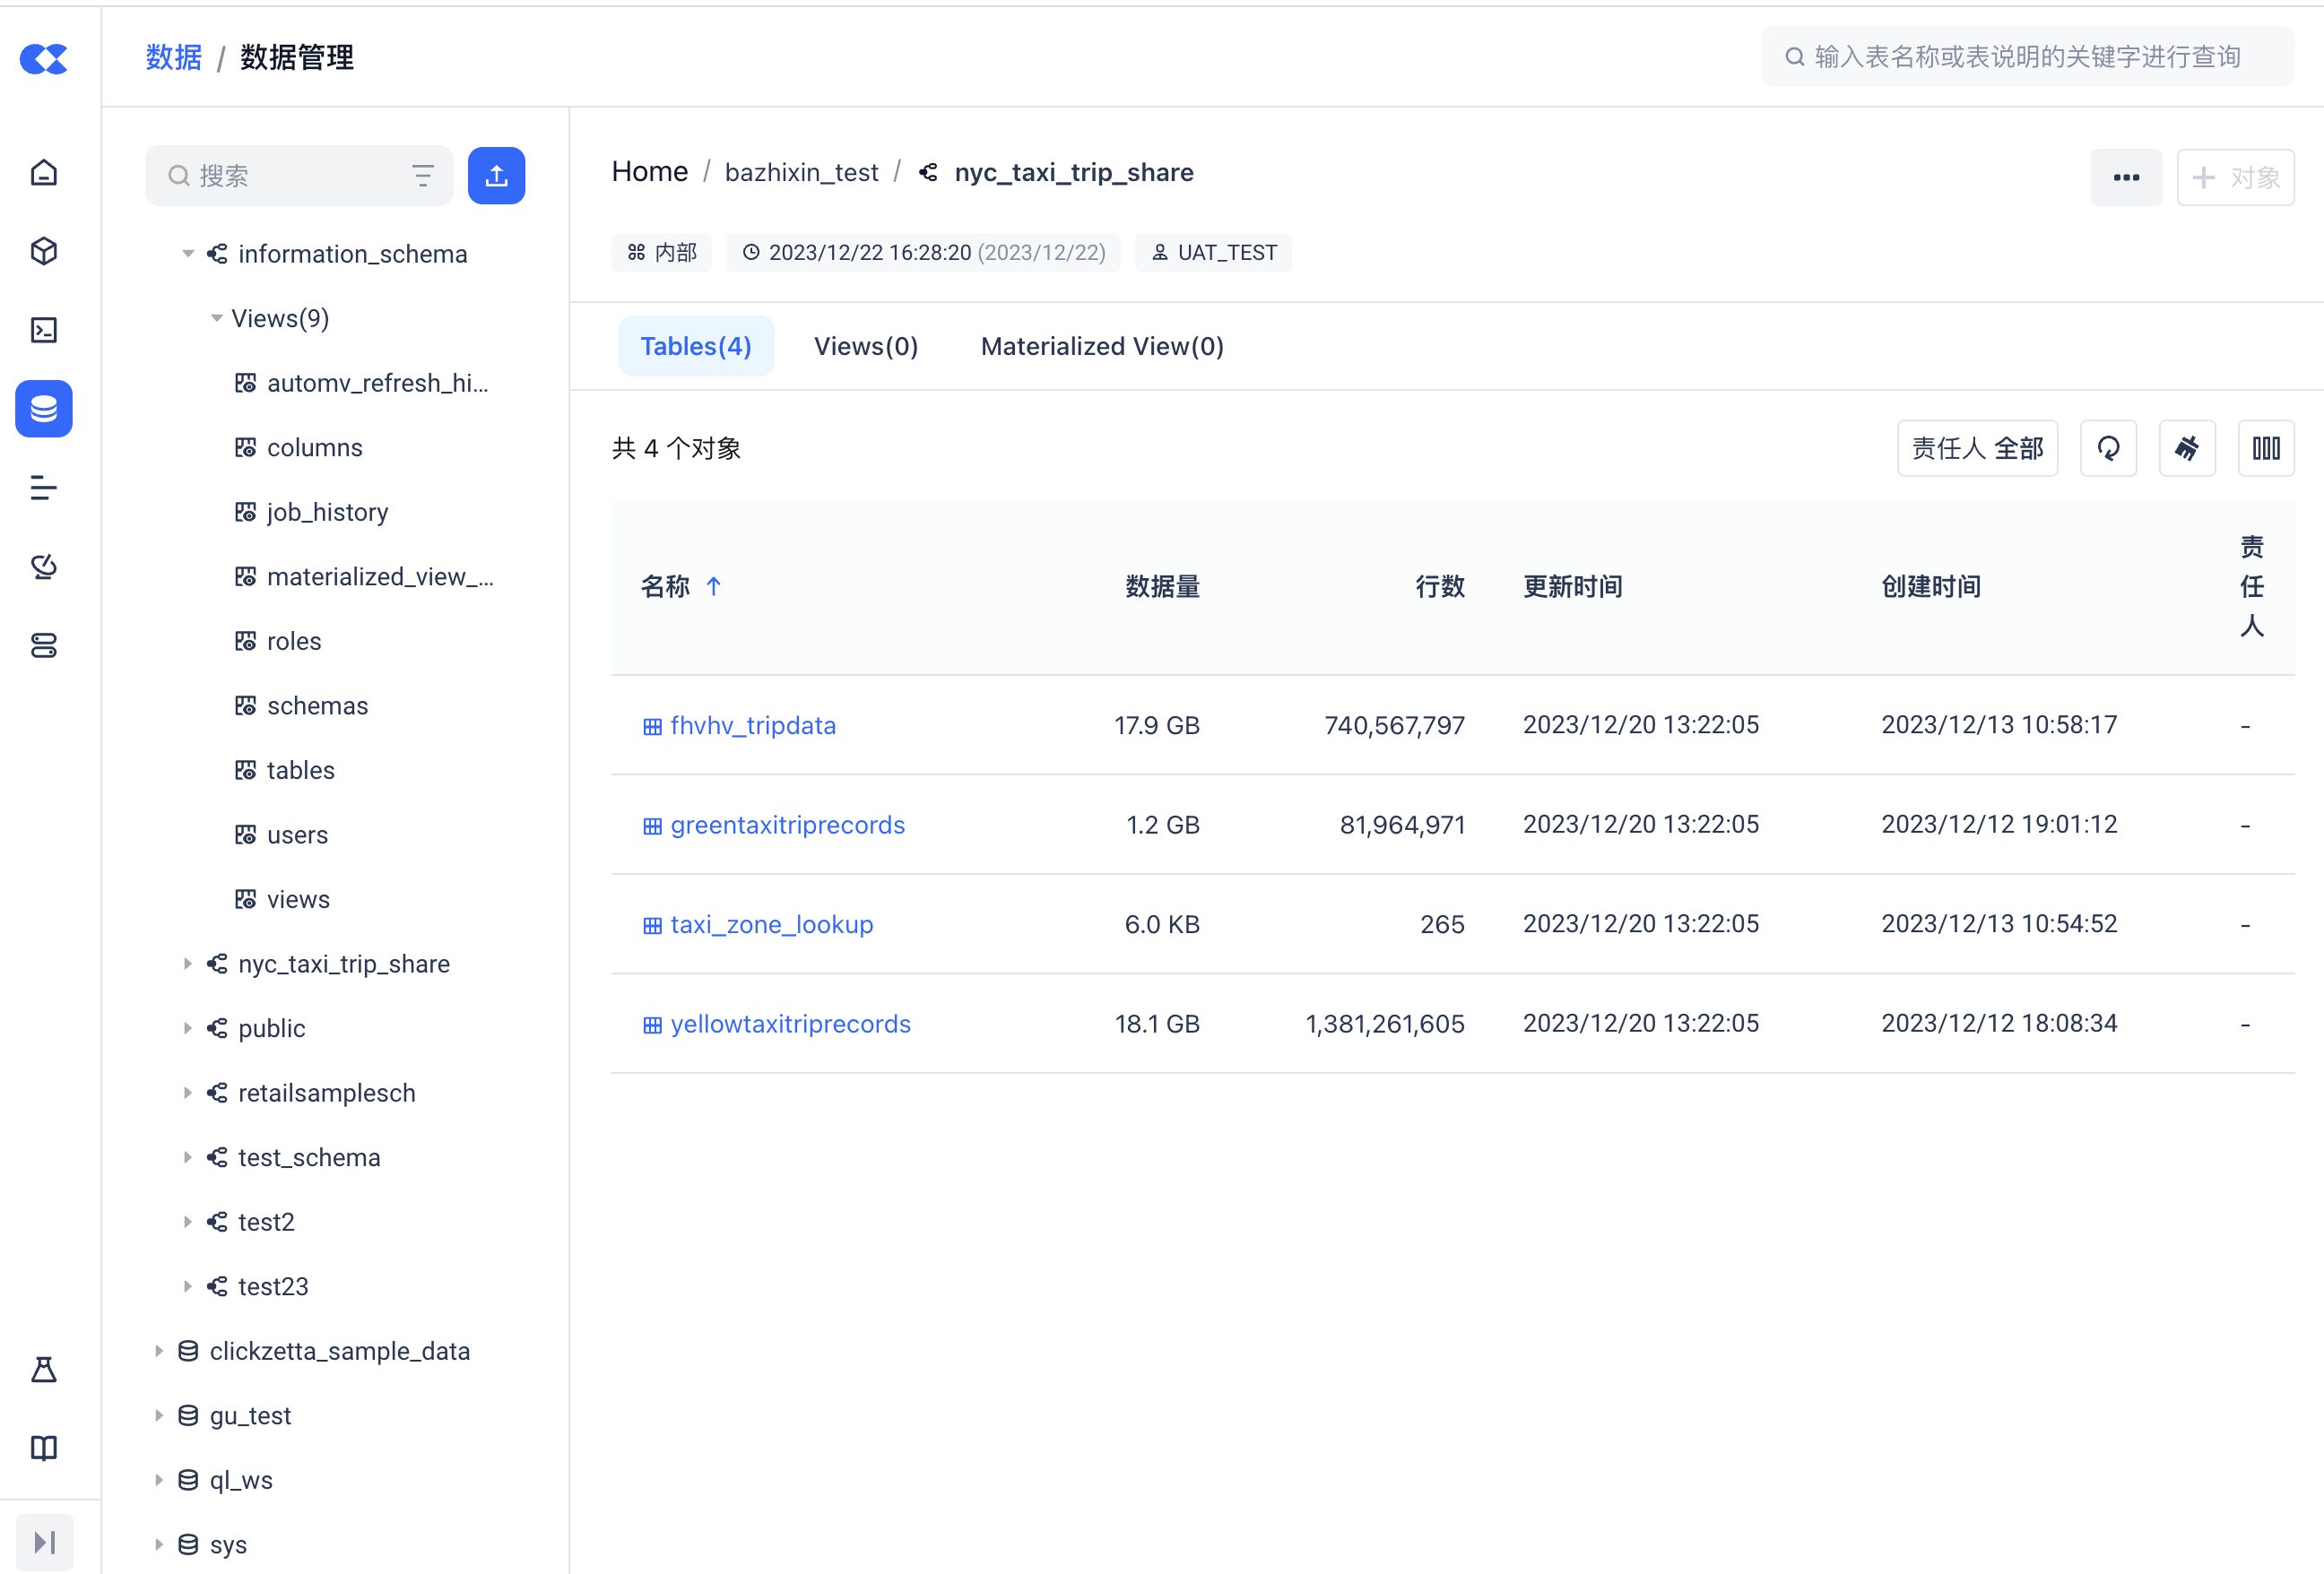The height and width of the screenshot is (1574, 2324).
Task: Open search filter icon in tree search
Action: coord(423,176)
